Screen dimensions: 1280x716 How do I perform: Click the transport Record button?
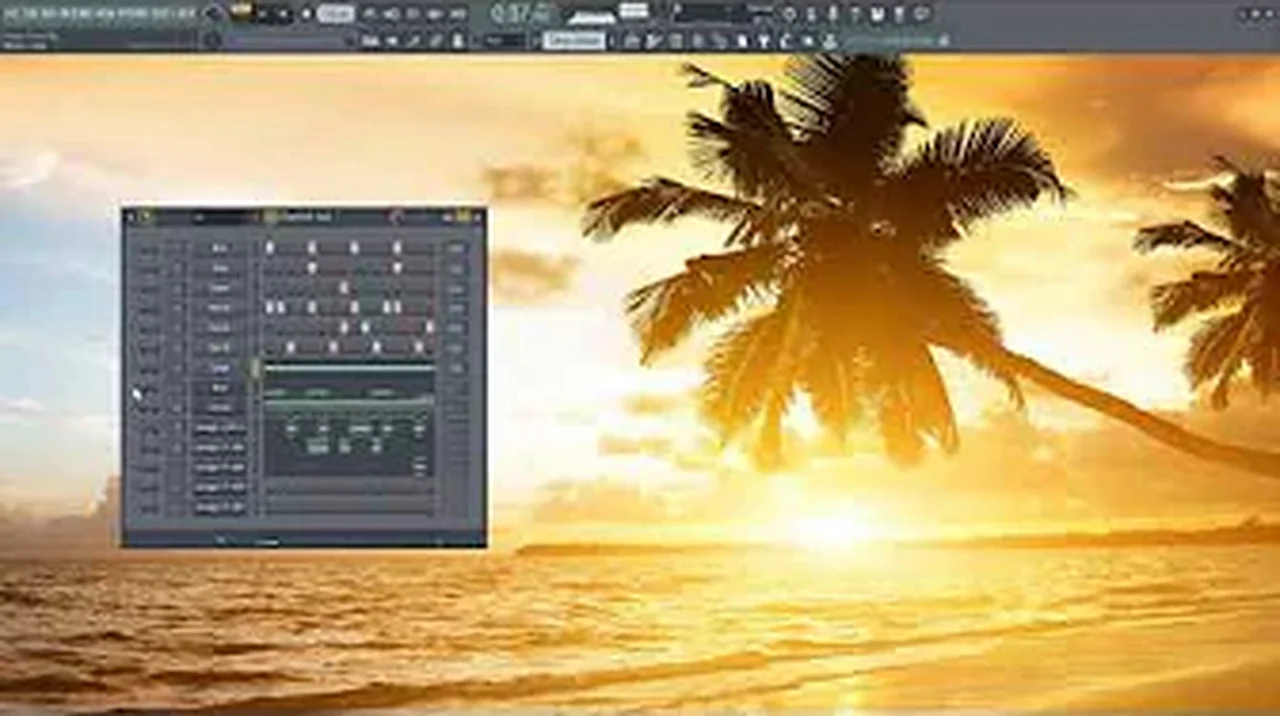pyautogui.click(x=306, y=14)
